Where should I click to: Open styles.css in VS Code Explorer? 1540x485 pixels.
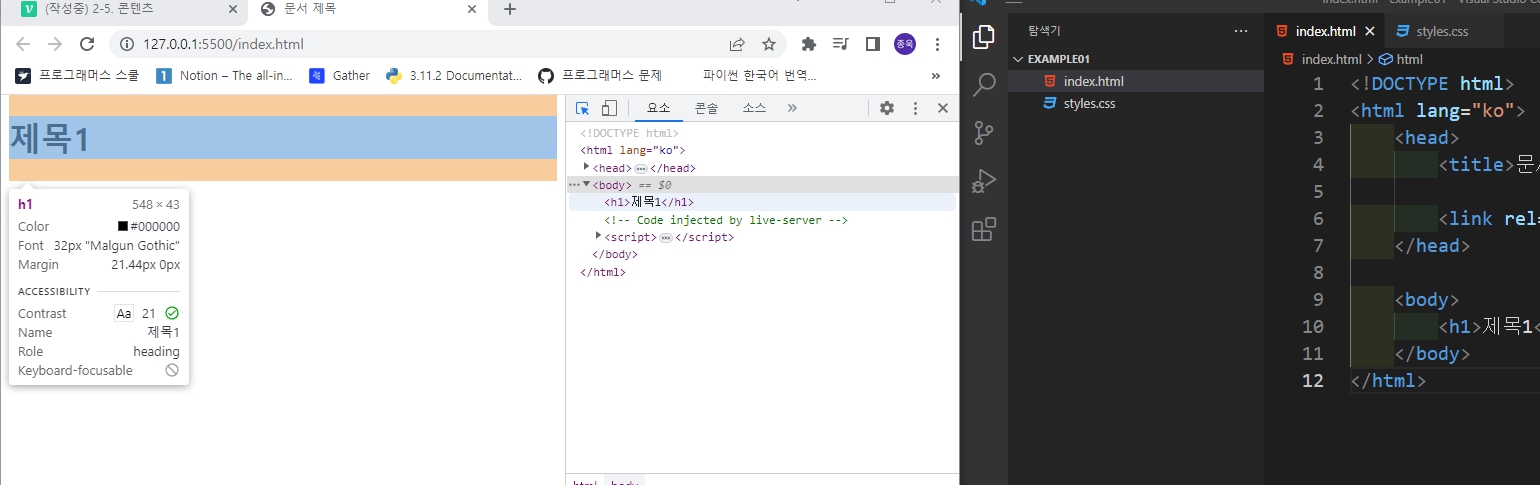[x=1136, y=103]
